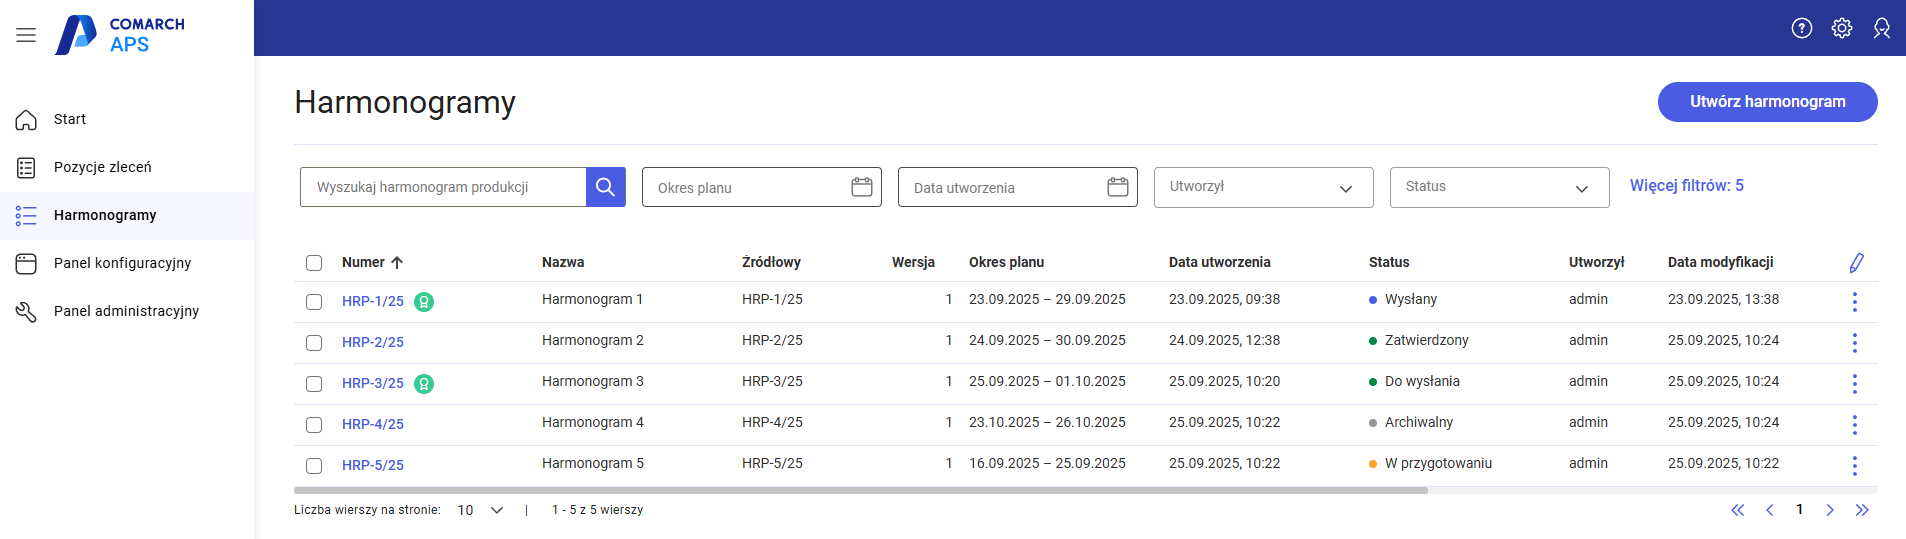Click green badge icon next to HRP-1/25
1906x539 pixels.
(x=424, y=301)
